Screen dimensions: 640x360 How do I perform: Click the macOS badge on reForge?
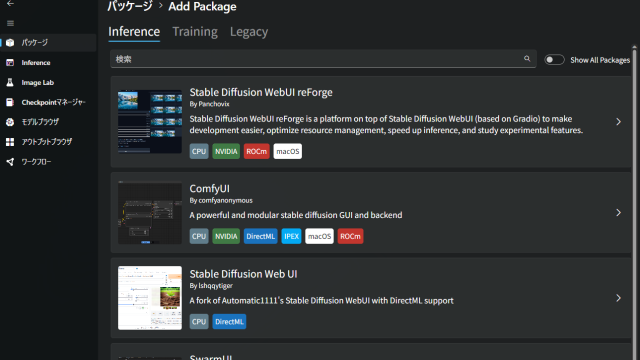(x=288, y=151)
